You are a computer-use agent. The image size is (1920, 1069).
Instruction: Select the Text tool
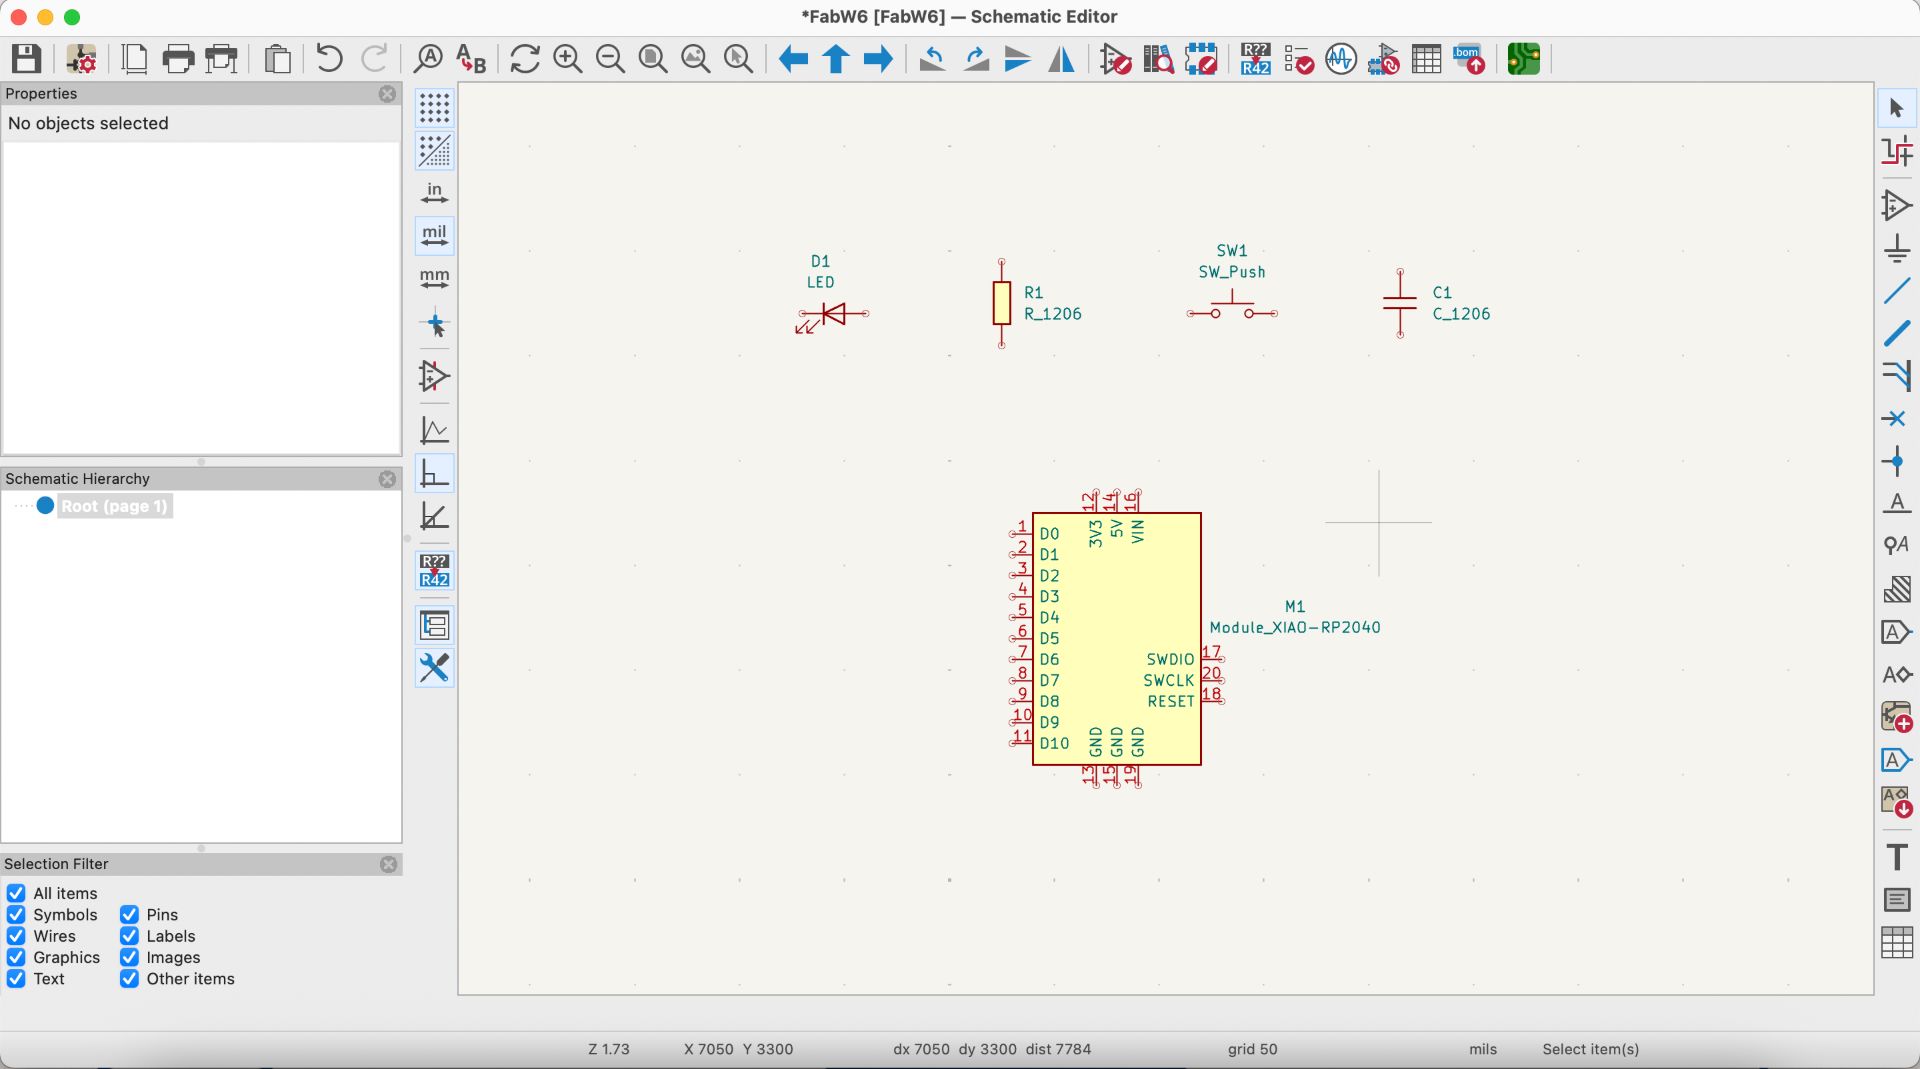1896,857
